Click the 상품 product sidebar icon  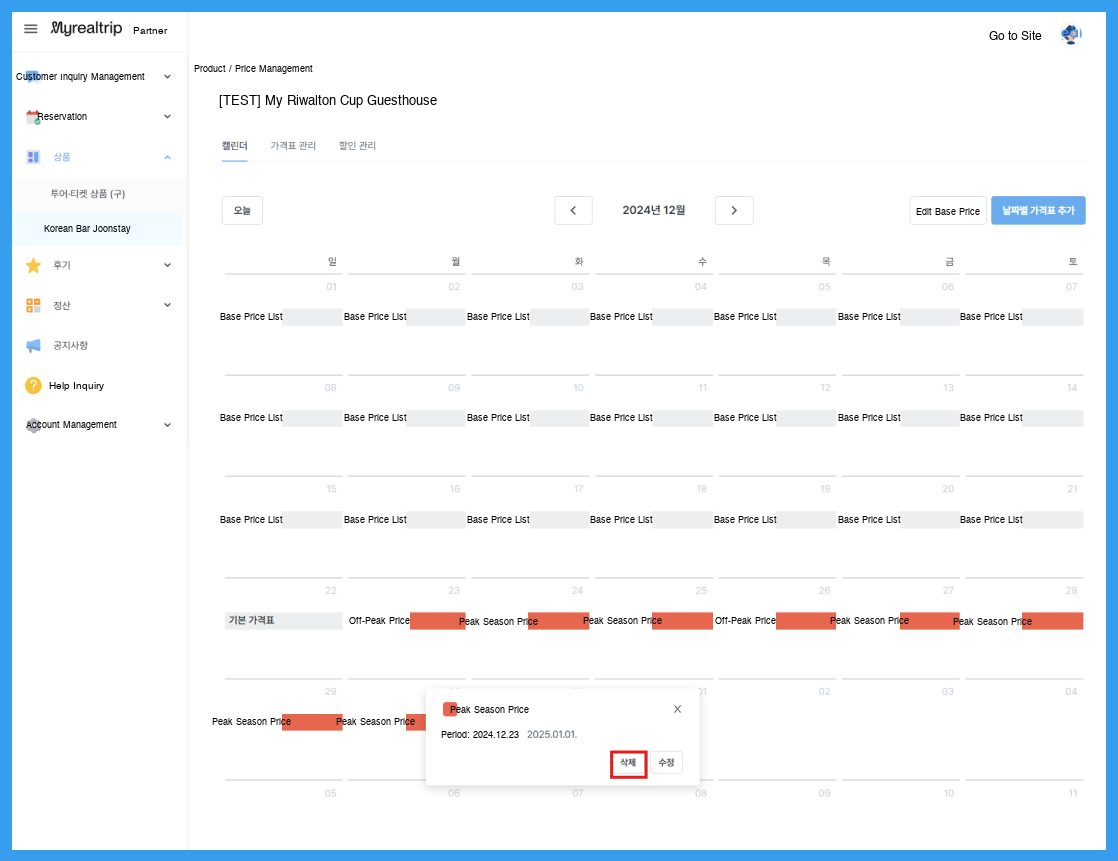(33, 157)
